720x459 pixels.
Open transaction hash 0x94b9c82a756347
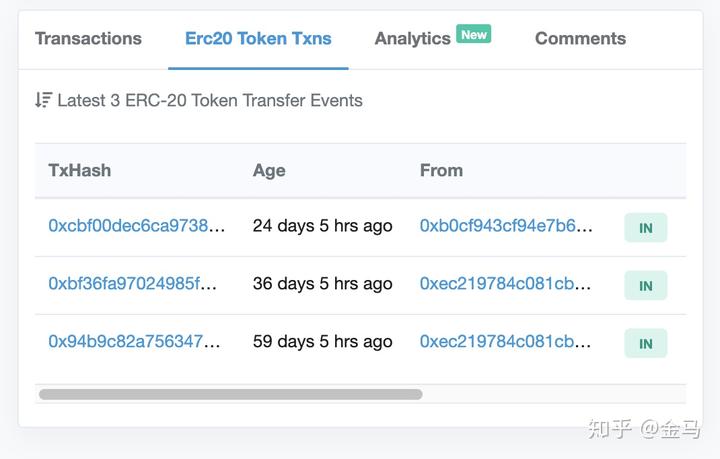coord(135,342)
